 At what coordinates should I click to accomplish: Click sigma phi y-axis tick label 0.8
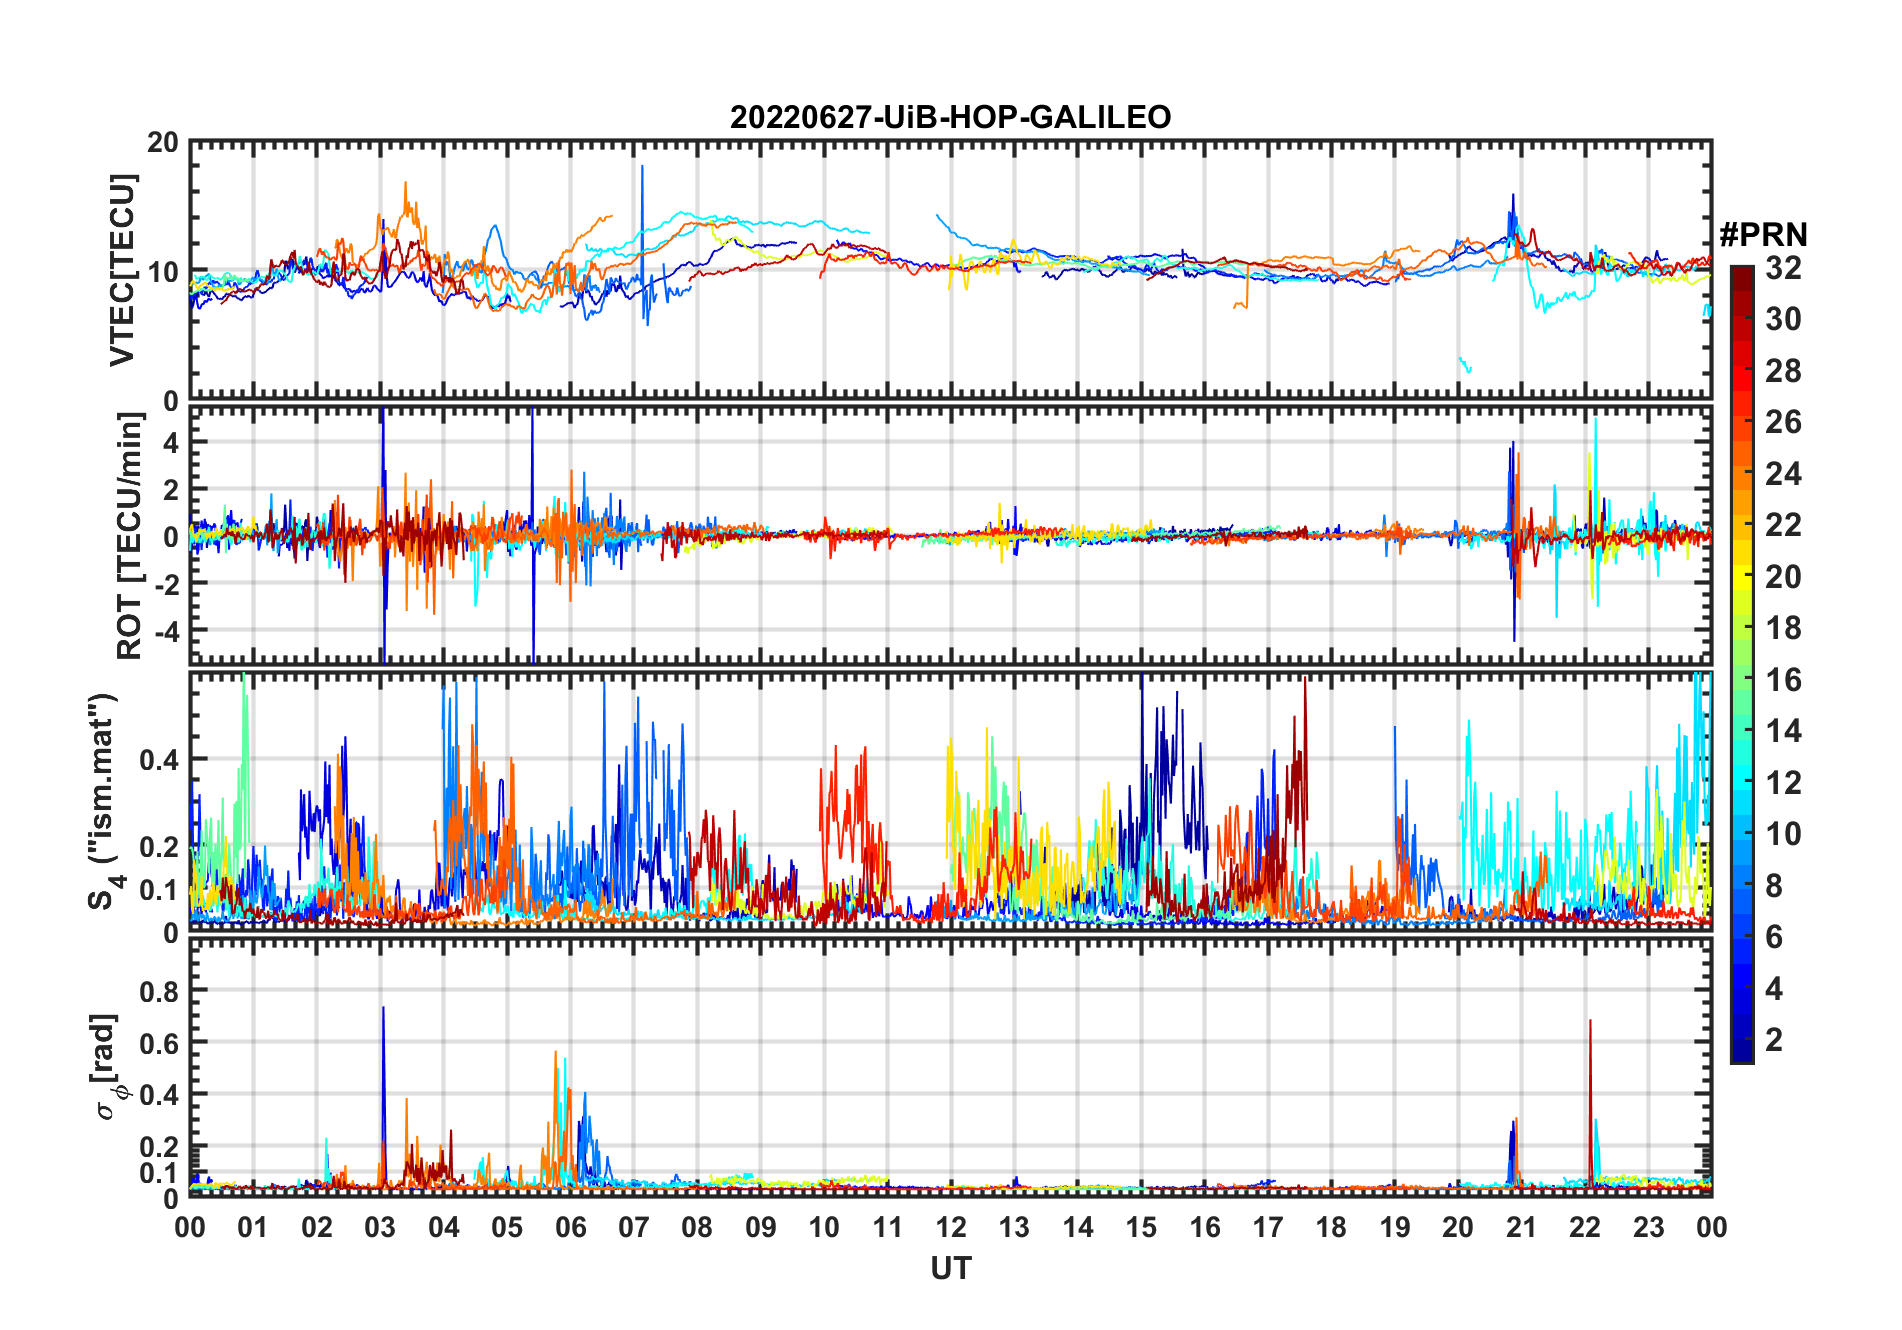[160, 991]
